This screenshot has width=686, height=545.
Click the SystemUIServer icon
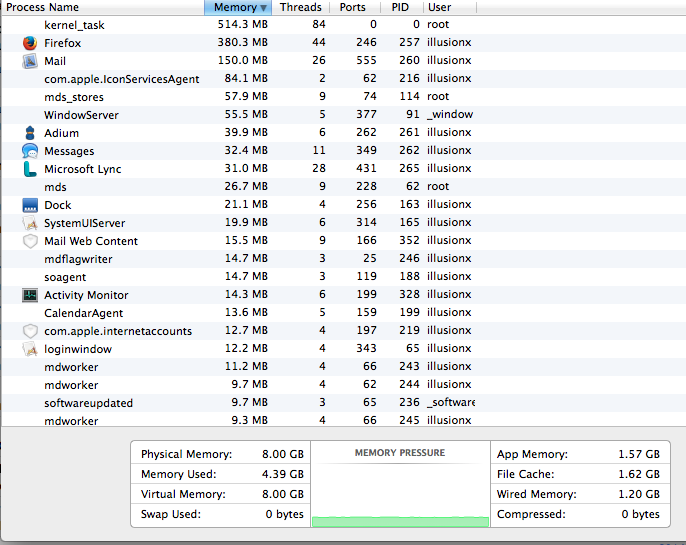point(30,223)
